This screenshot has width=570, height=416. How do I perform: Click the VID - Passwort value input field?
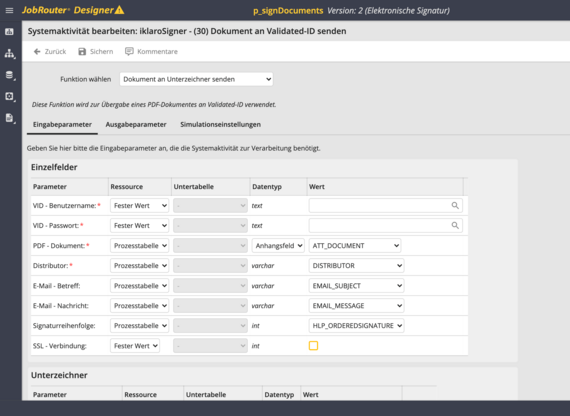(x=385, y=225)
